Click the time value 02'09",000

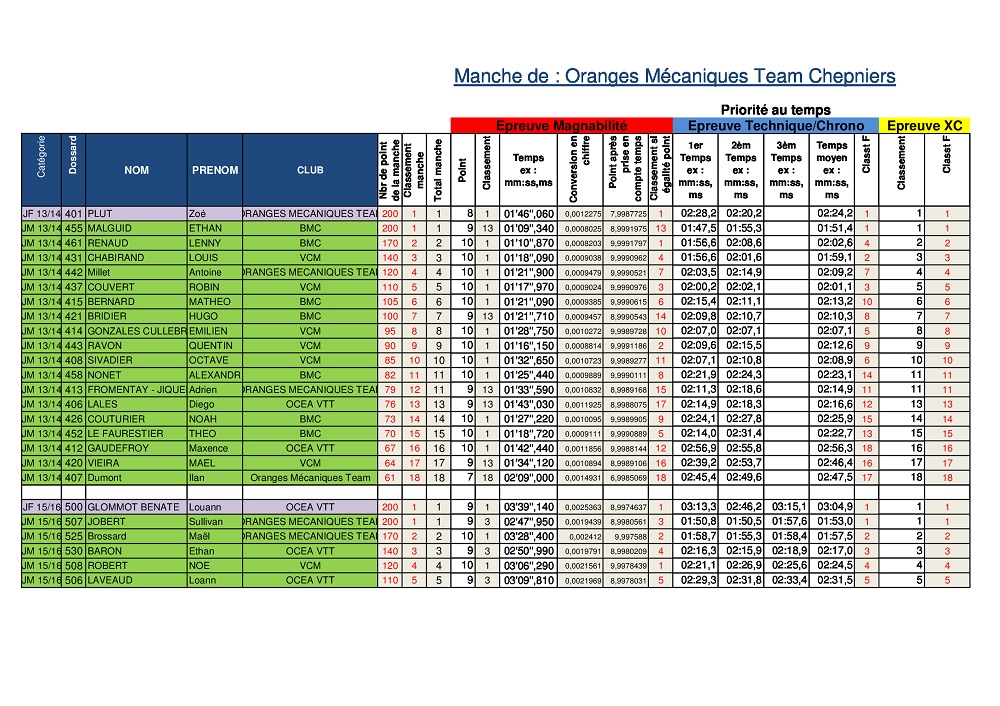(x=529, y=478)
